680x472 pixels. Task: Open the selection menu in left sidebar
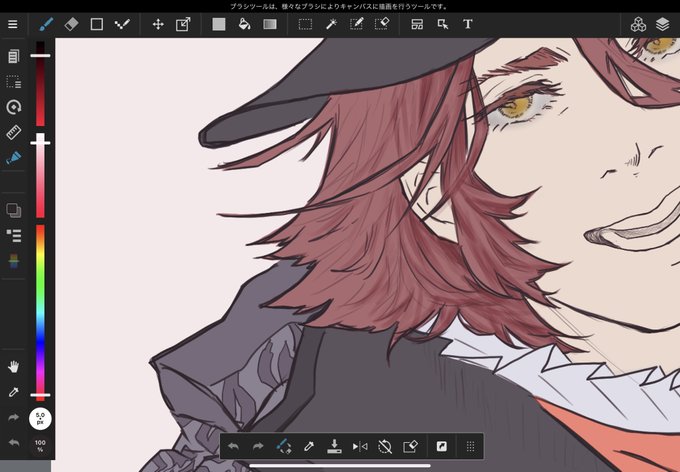13,82
